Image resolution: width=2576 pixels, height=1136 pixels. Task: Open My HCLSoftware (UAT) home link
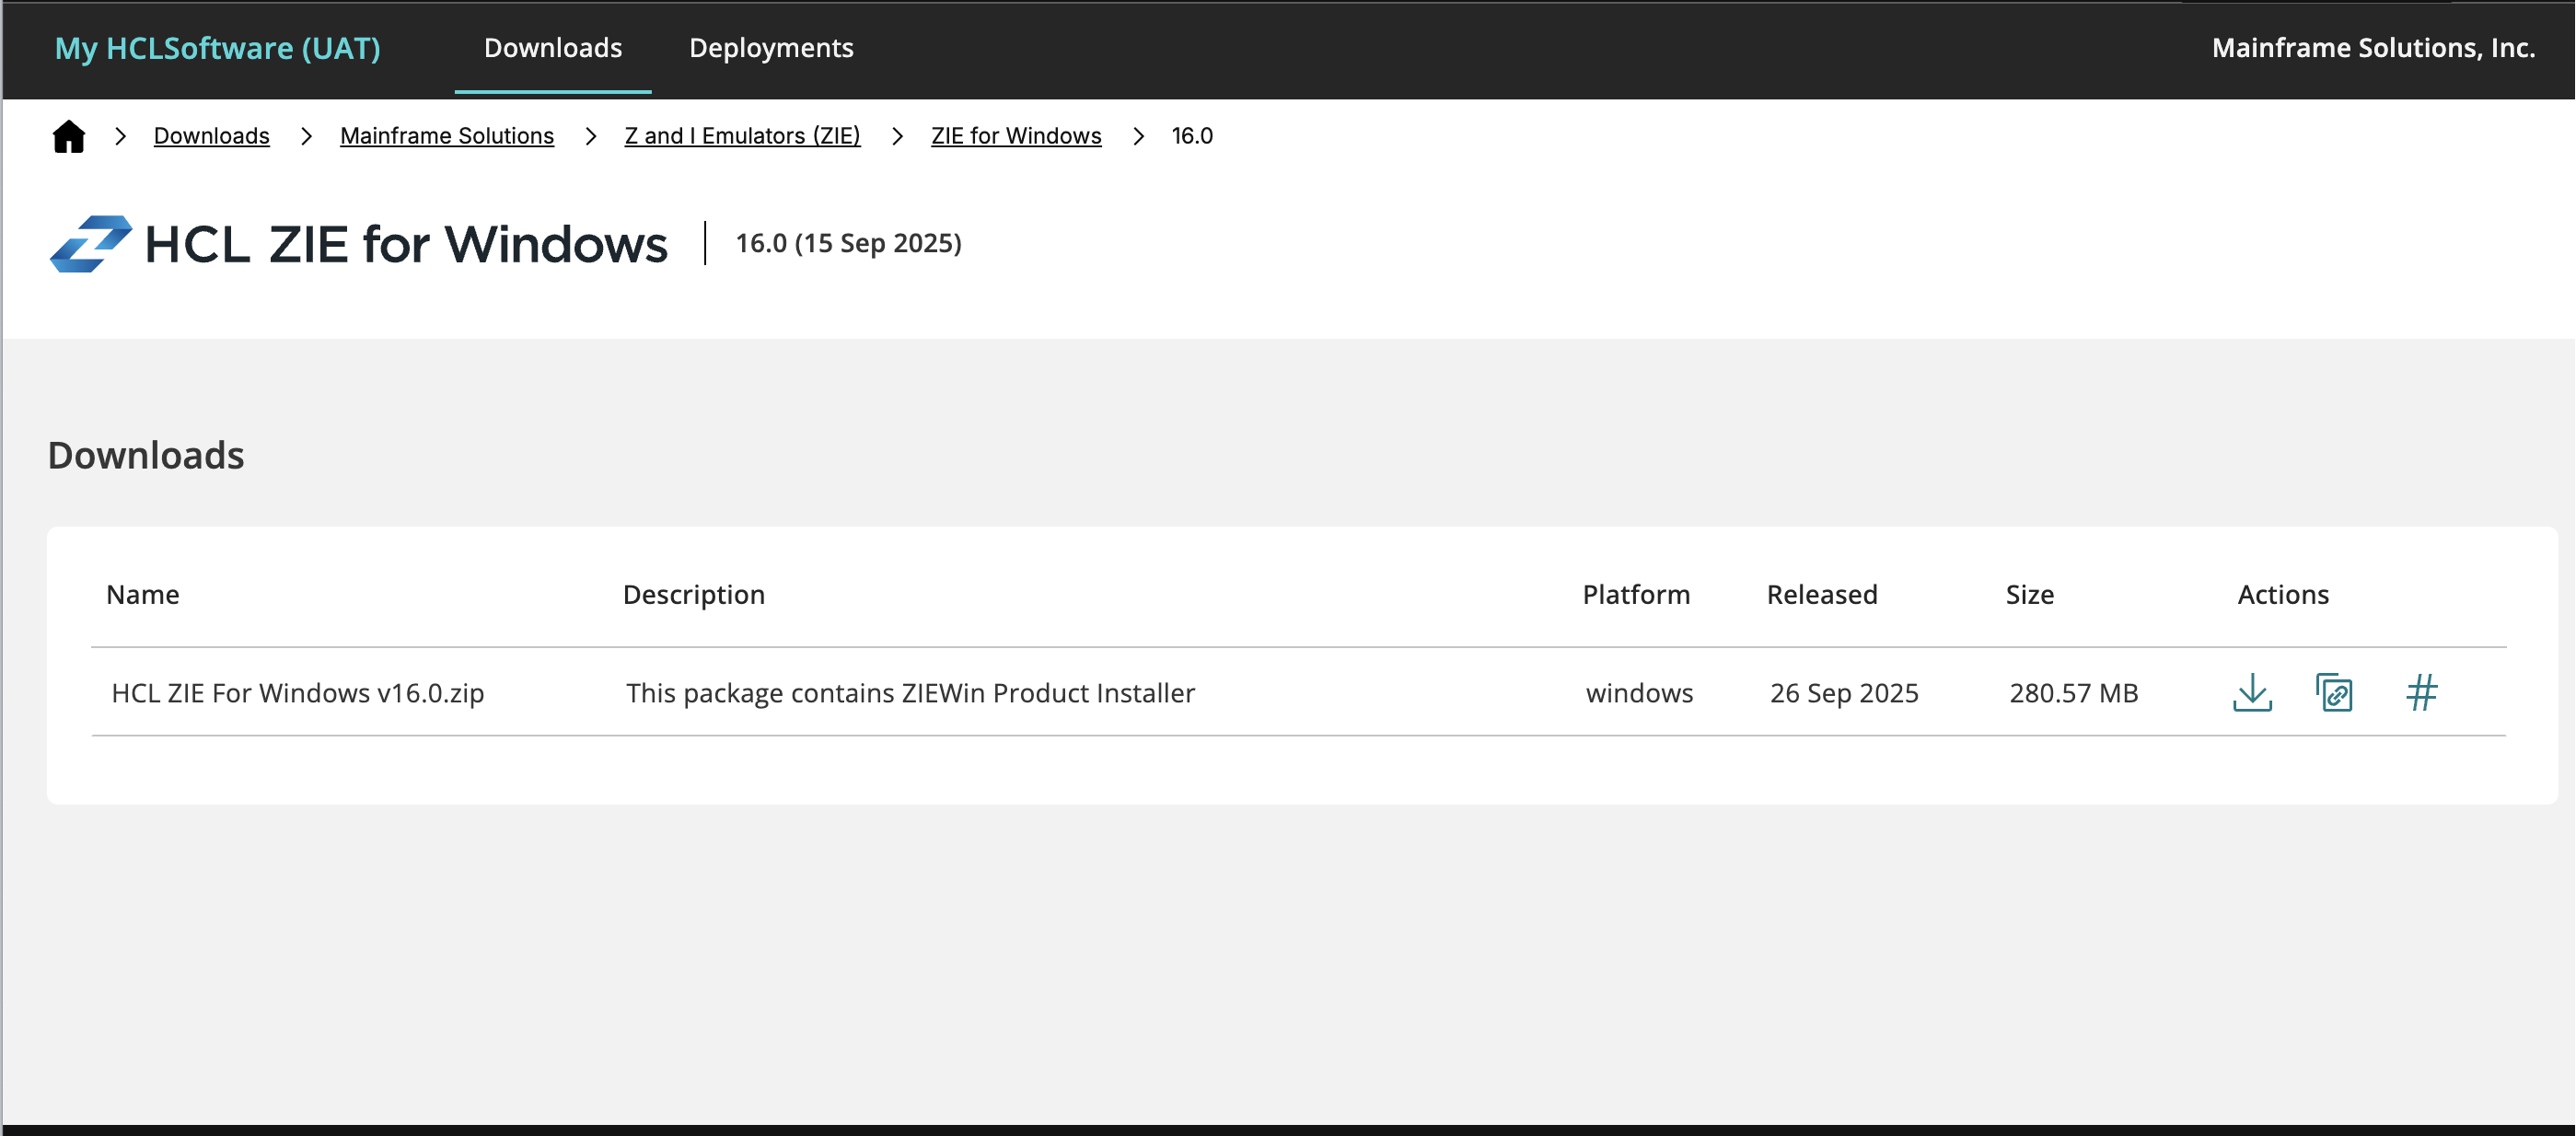pyautogui.click(x=217, y=48)
